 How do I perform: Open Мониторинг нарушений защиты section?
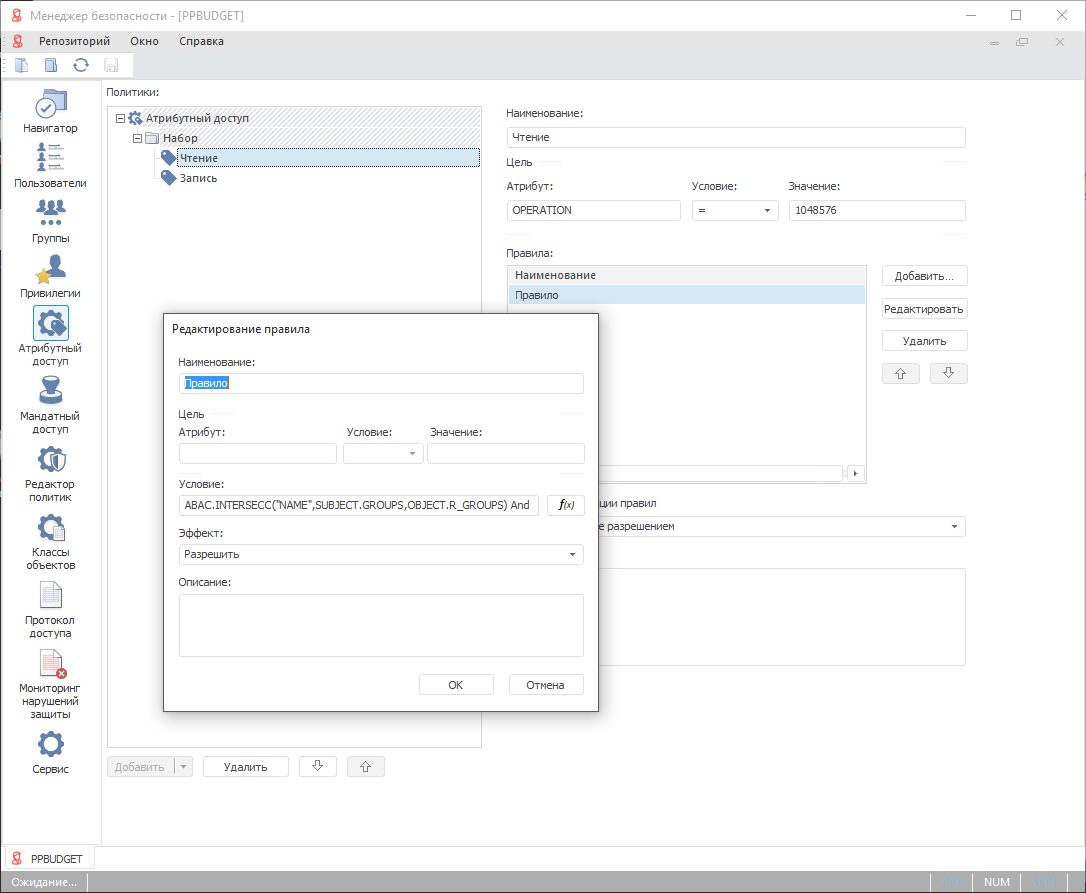[51, 684]
